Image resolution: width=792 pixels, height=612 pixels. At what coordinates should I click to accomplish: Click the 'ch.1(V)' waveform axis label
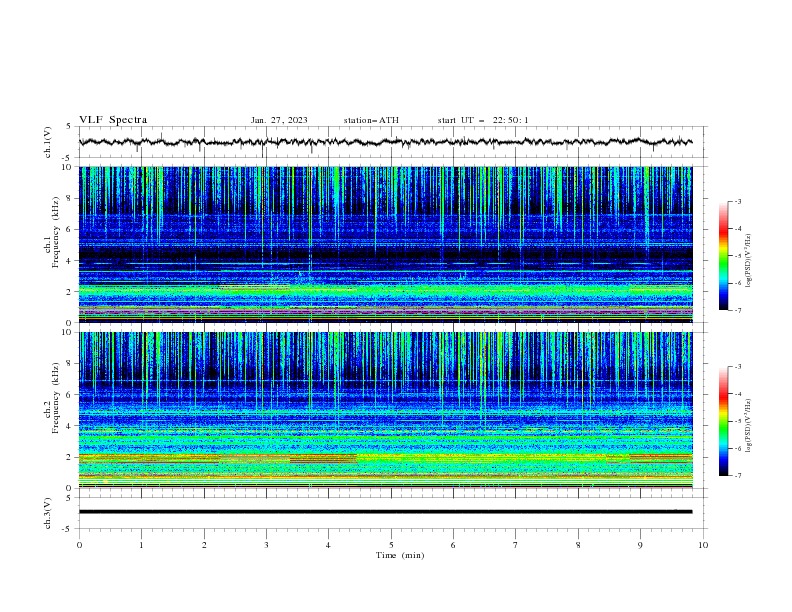[x=48, y=142]
